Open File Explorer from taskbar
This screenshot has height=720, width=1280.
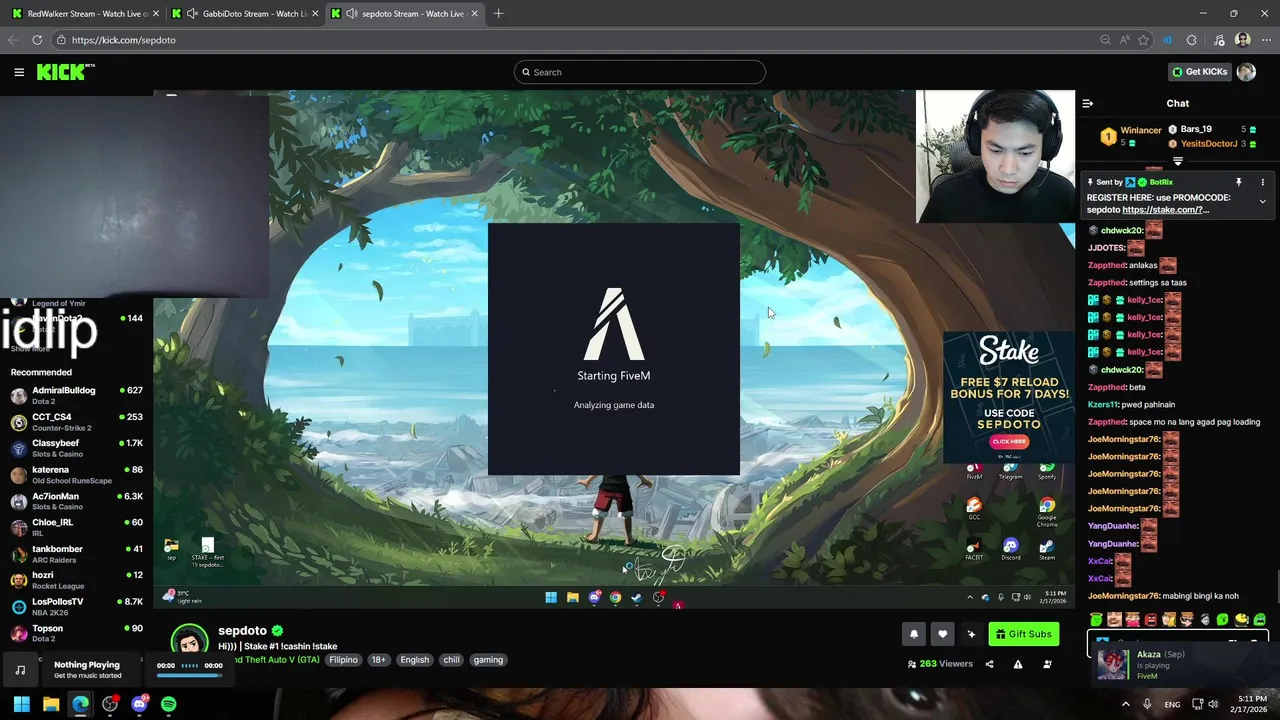pos(51,704)
